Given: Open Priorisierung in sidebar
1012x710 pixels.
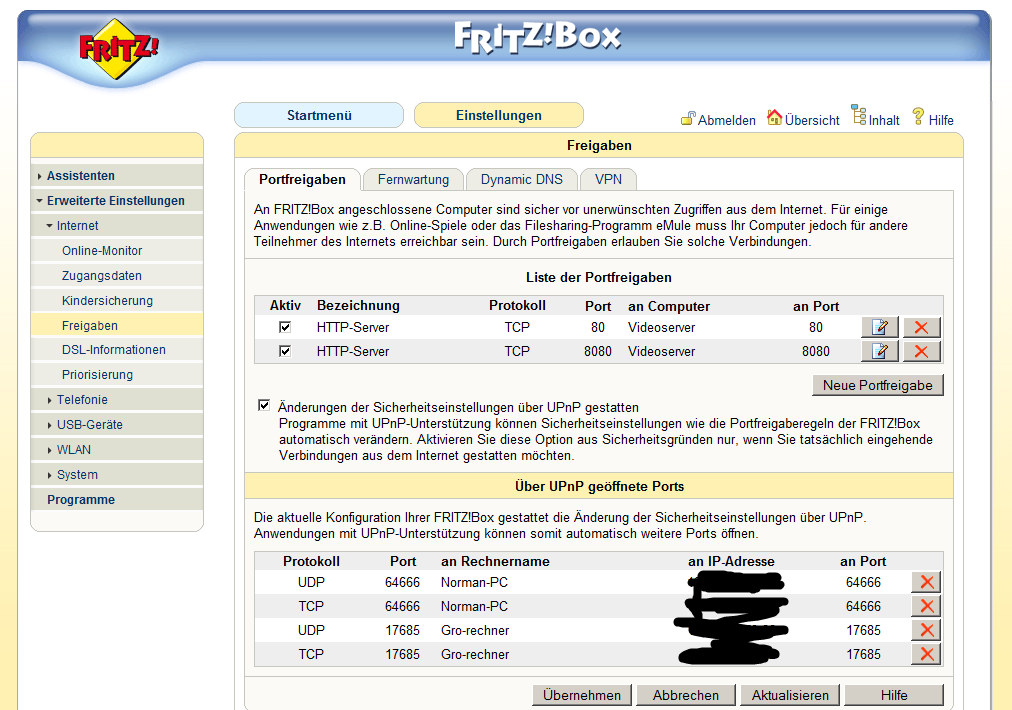Looking at the screenshot, I should (x=117, y=375).
